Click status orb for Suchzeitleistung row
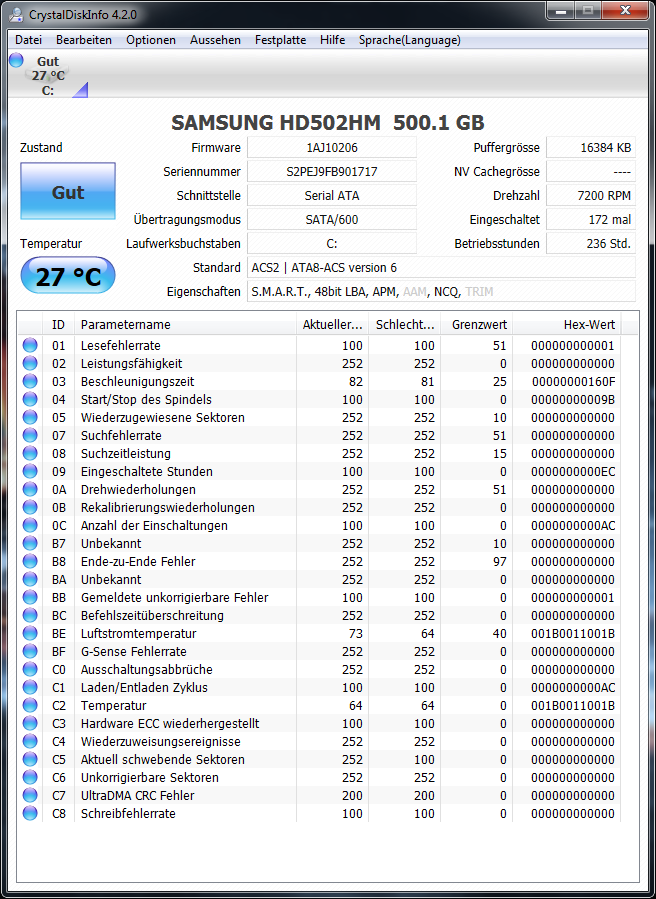Viewport: 656px width, 899px height. [30, 454]
